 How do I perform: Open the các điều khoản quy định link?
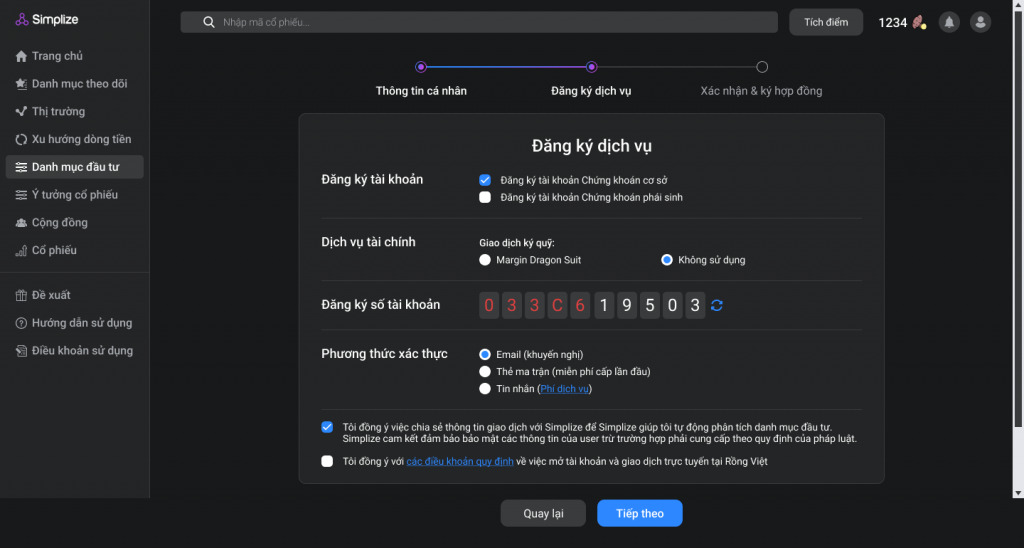tap(460, 461)
